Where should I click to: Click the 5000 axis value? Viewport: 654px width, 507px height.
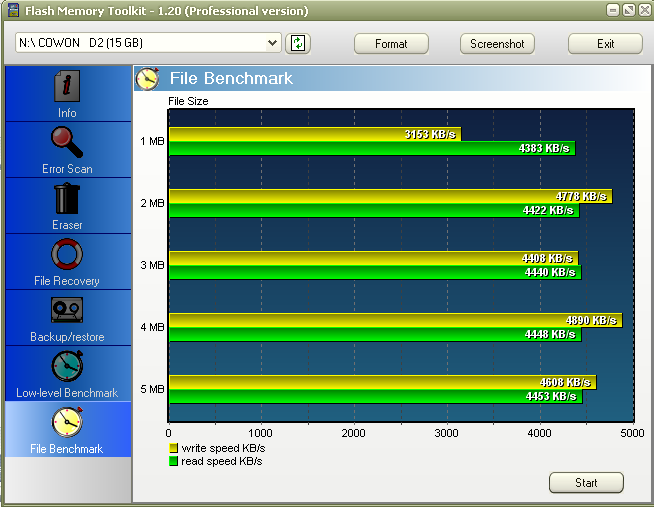tap(632, 433)
